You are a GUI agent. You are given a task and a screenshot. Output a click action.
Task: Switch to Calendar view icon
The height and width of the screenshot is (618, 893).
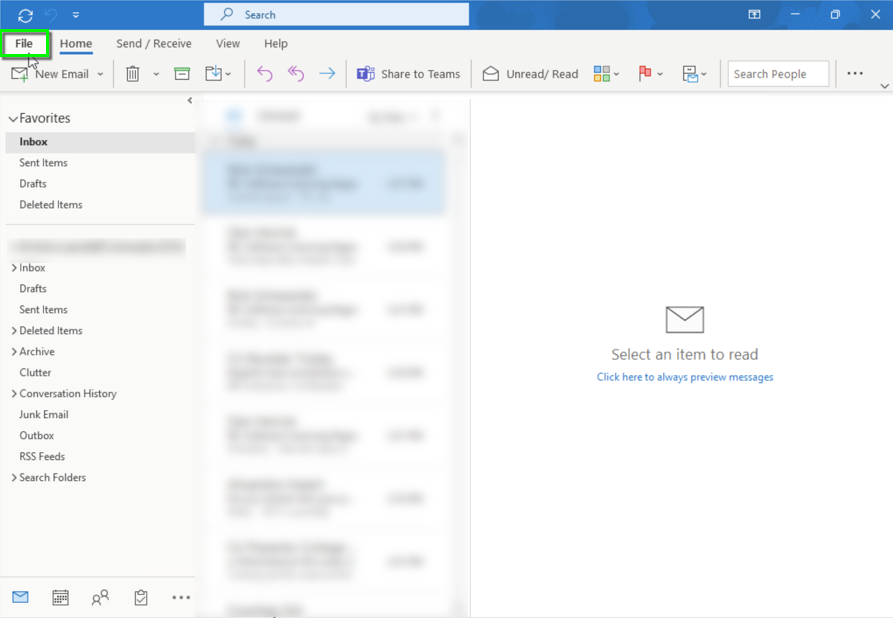click(x=60, y=597)
